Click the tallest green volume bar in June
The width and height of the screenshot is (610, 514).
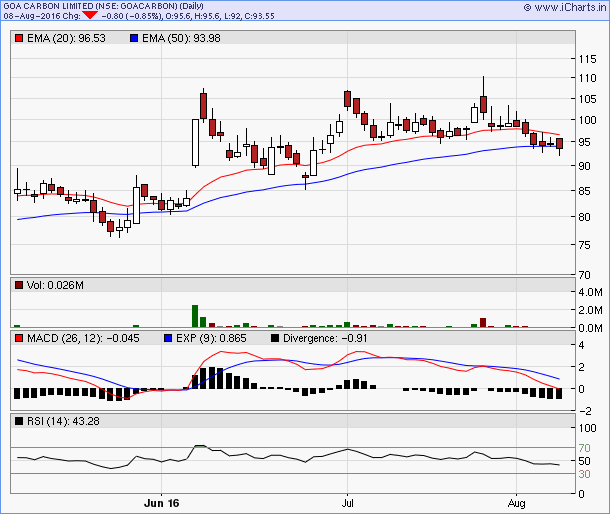pyautogui.click(x=195, y=316)
